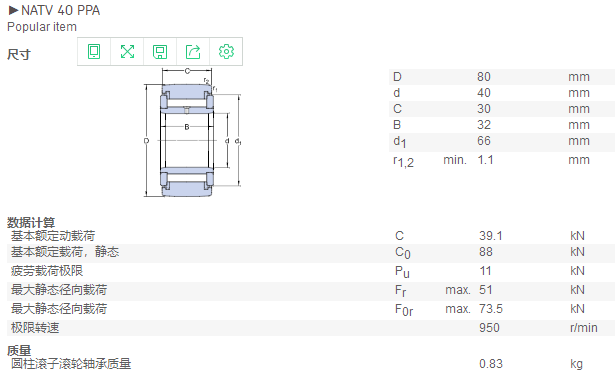
Task: Click the floppy disk save icon
Action: [x=160, y=51]
